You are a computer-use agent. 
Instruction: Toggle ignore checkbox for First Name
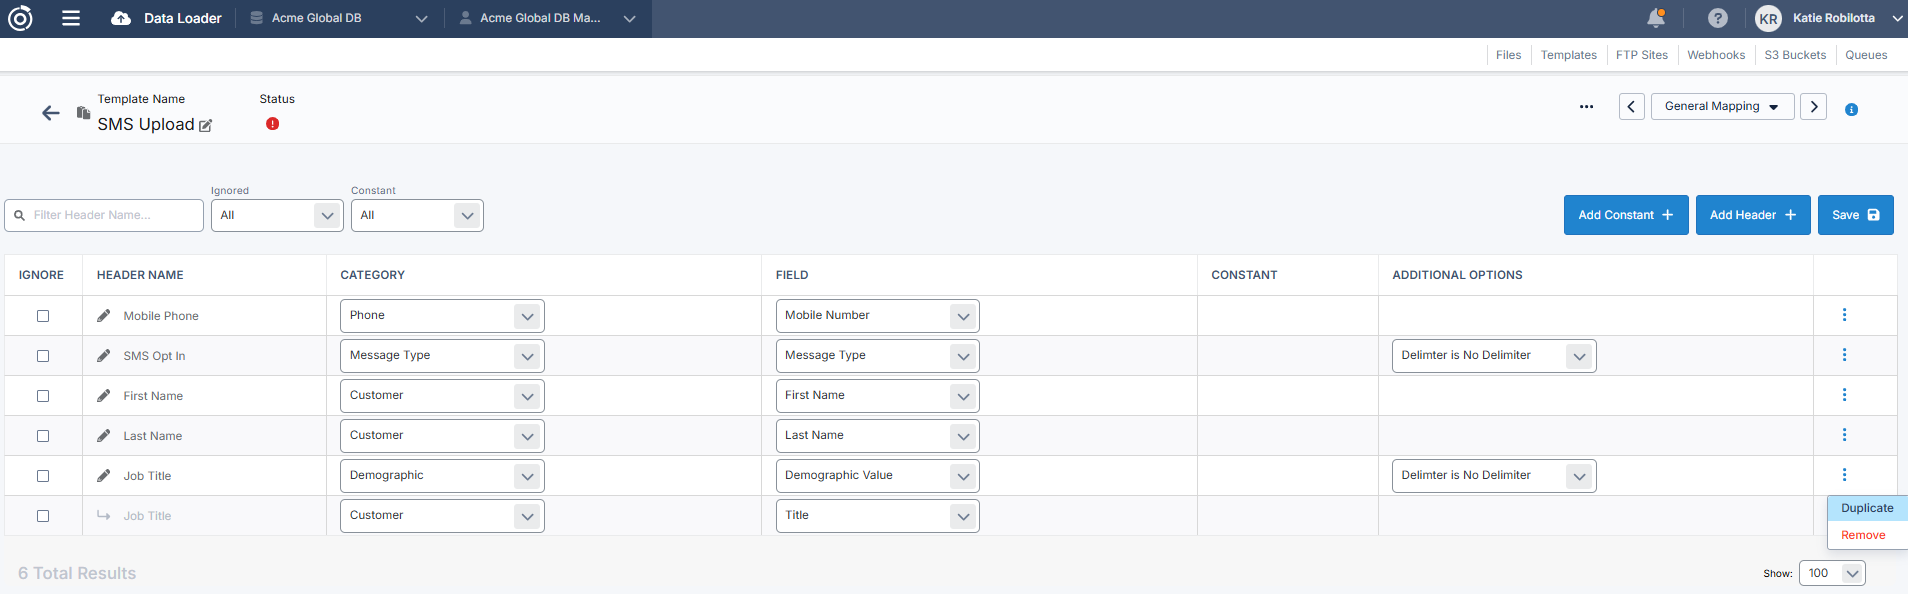tap(43, 396)
